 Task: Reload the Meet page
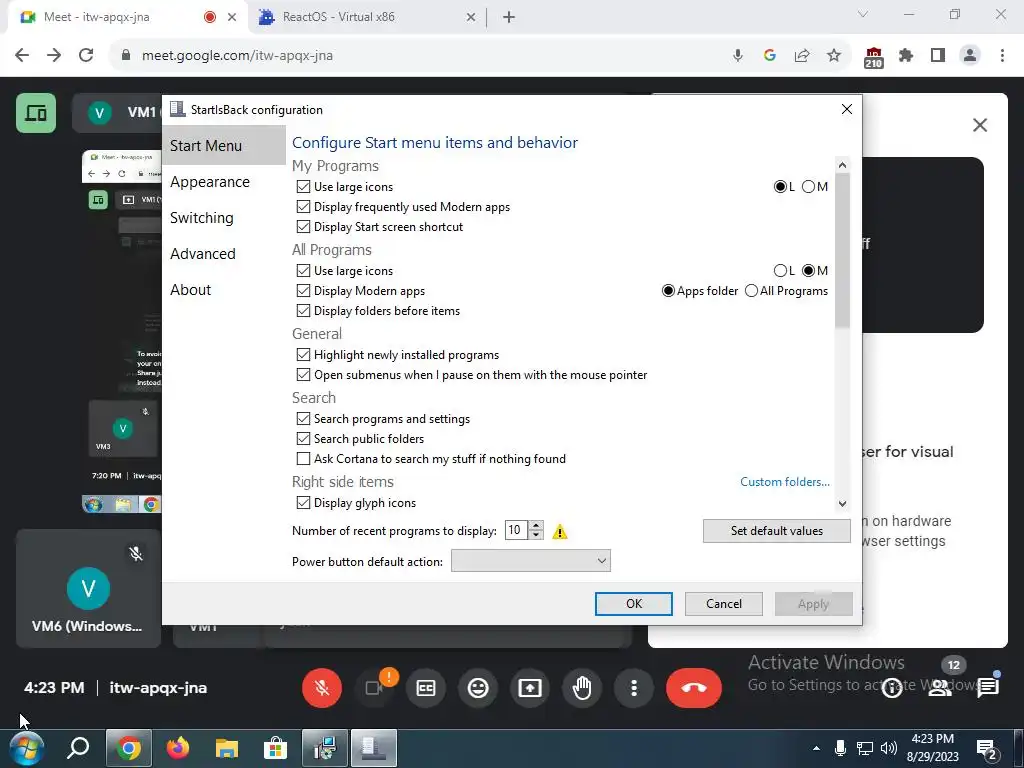[x=86, y=56]
